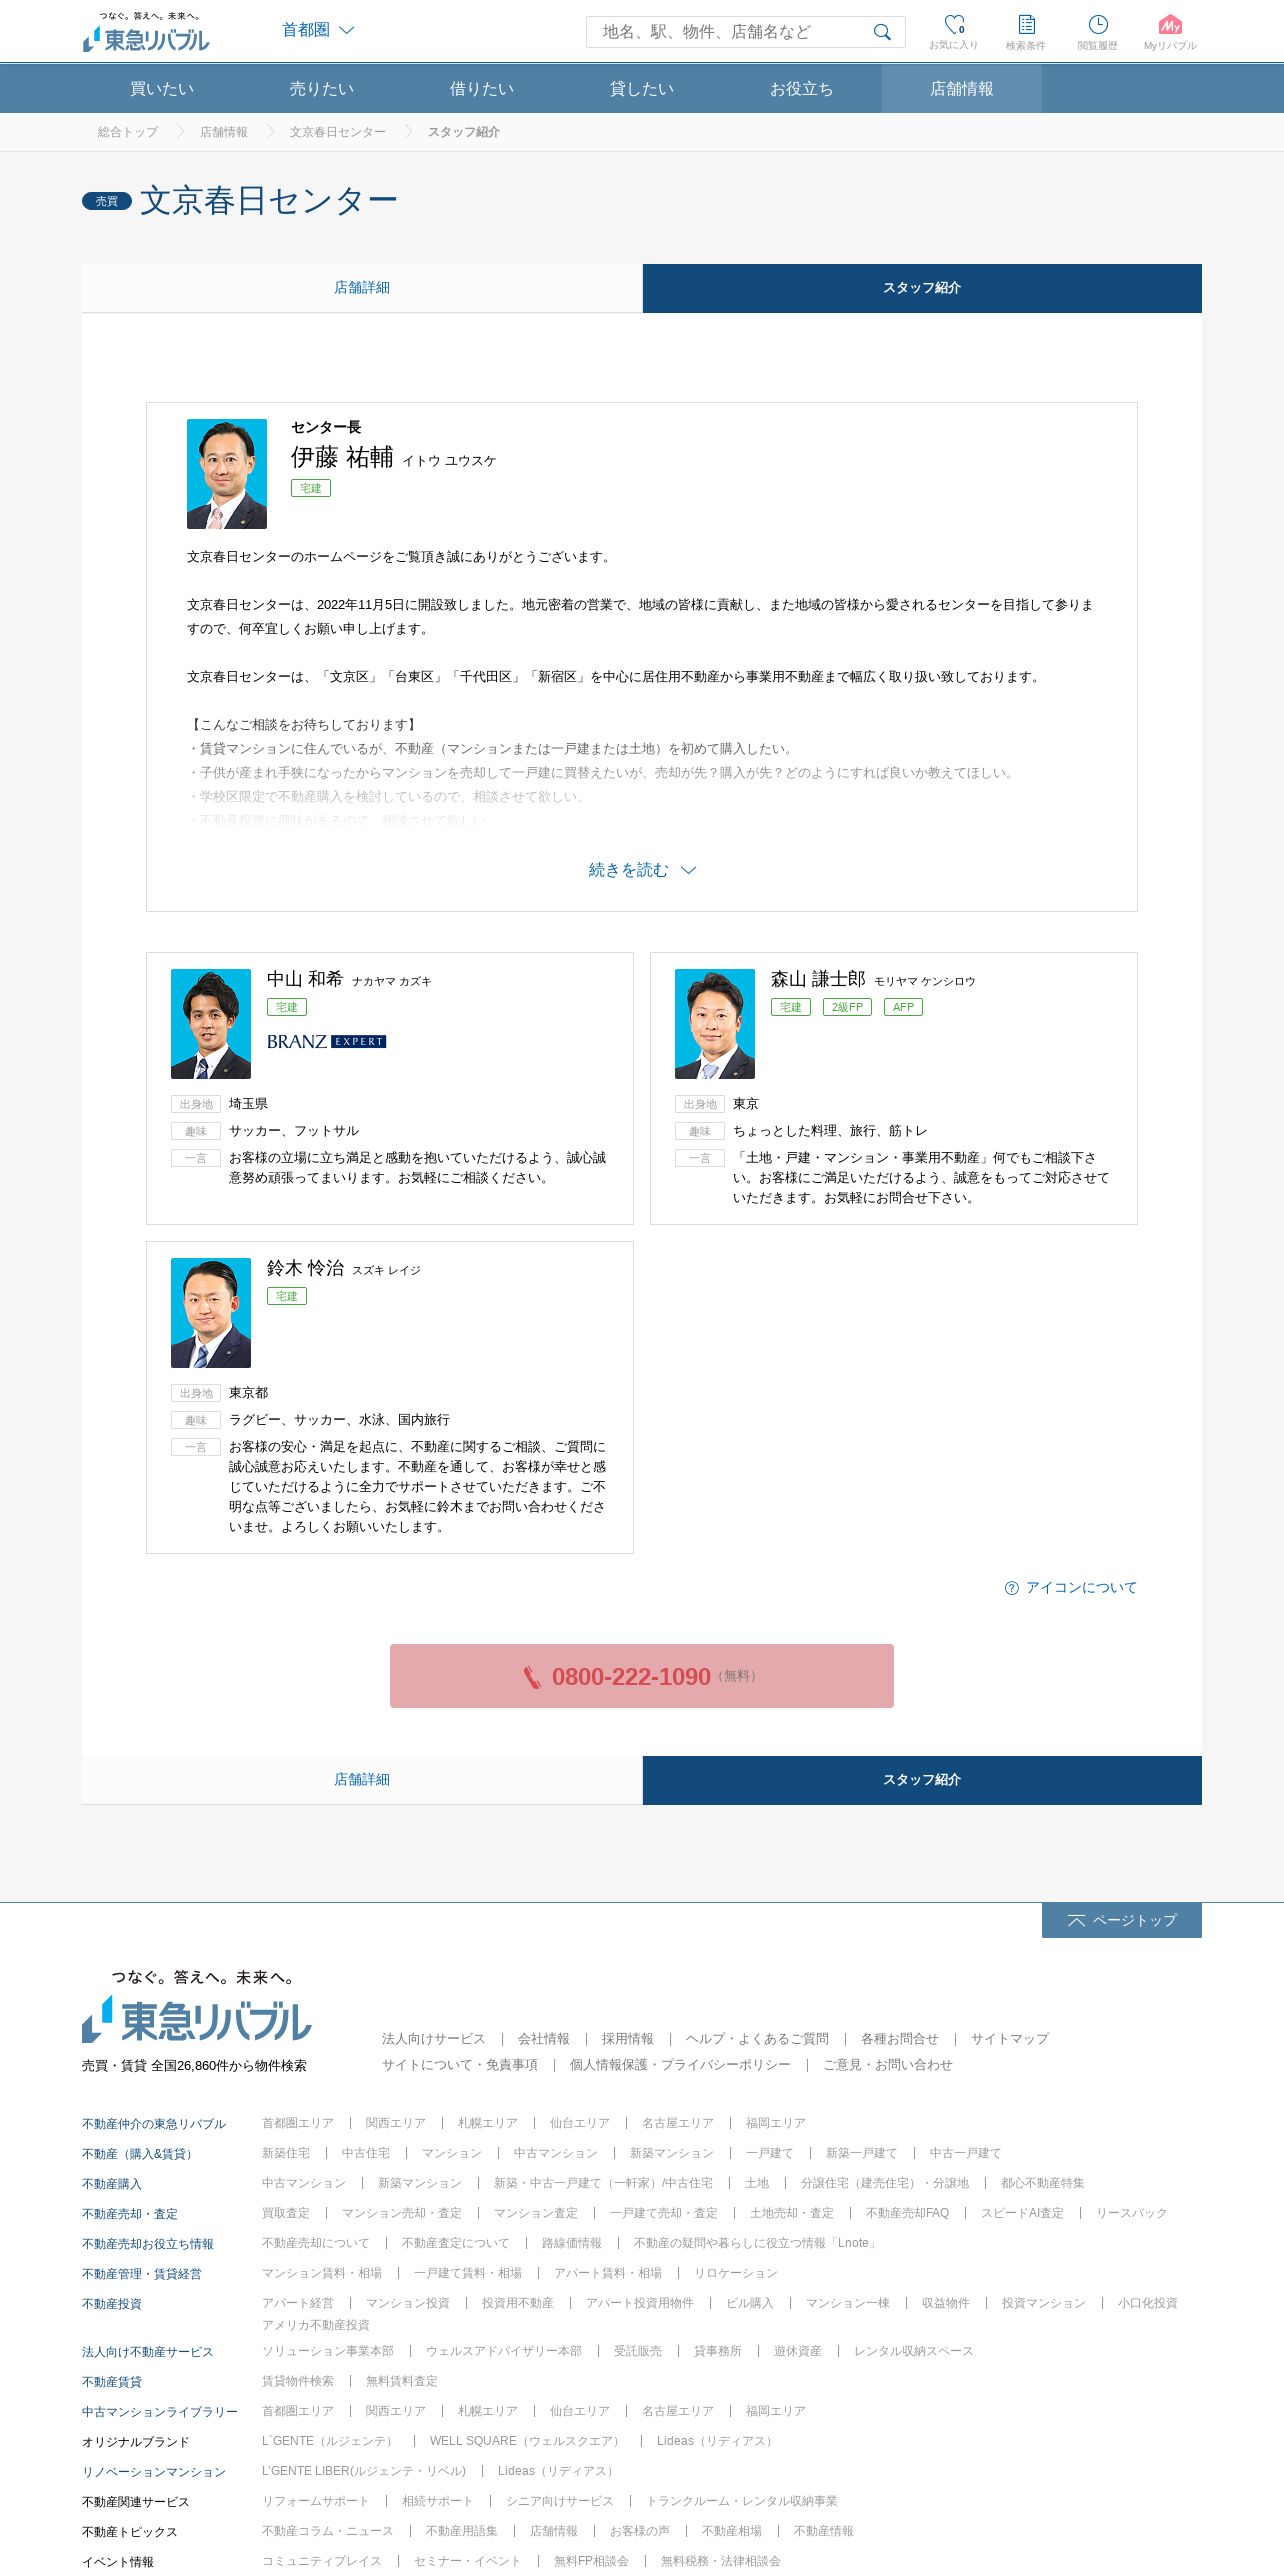Open the アイコンについて link
Image resolution: width=1284 pixels, height=2568 pixels.
pyautogui.click(x=1081, y=1588)
